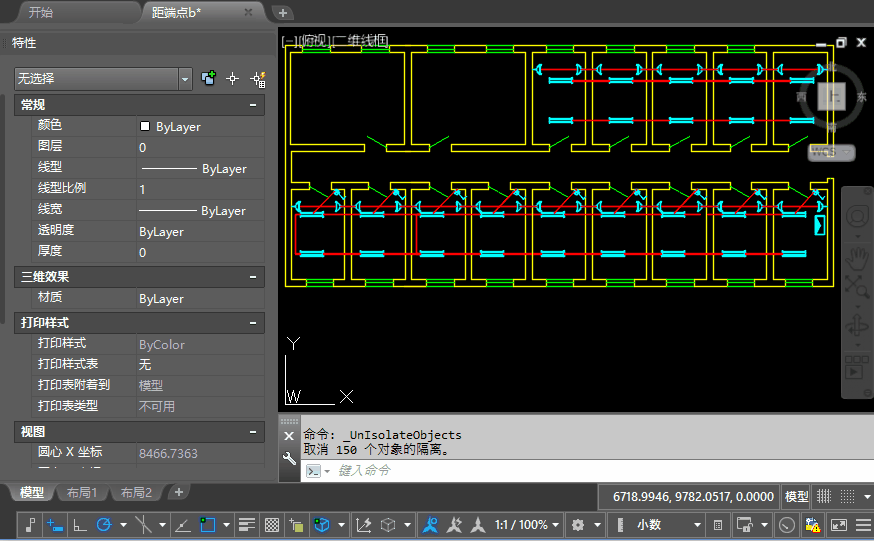This screenshot has height=541, width=874.
Task: Select the Pan hand tool in navigation bar
Action: (x=857, y=258)
